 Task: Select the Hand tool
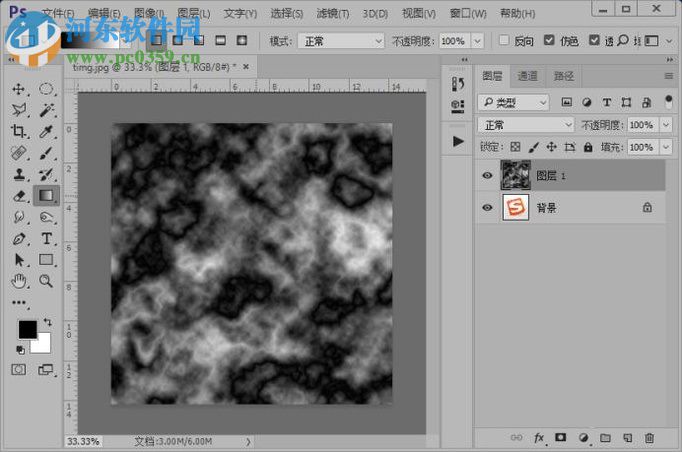pos(18,281)
